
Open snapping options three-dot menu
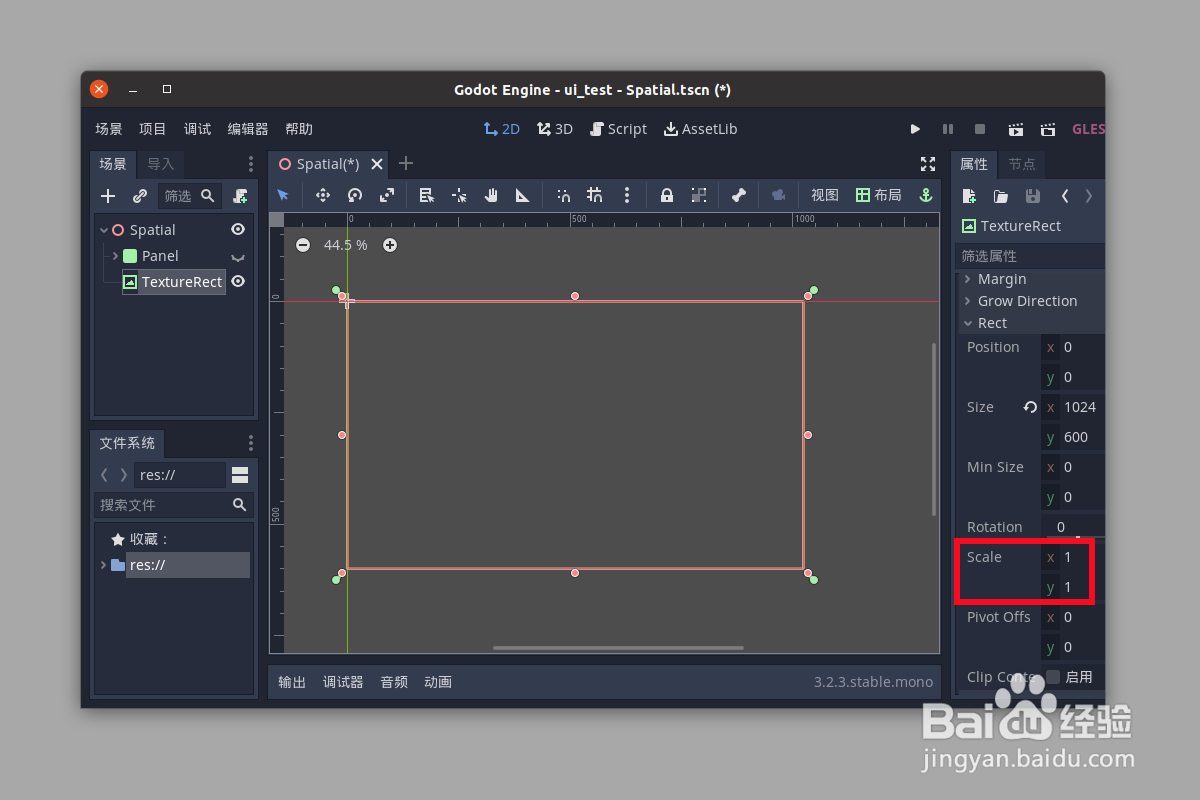pos(627,195)
